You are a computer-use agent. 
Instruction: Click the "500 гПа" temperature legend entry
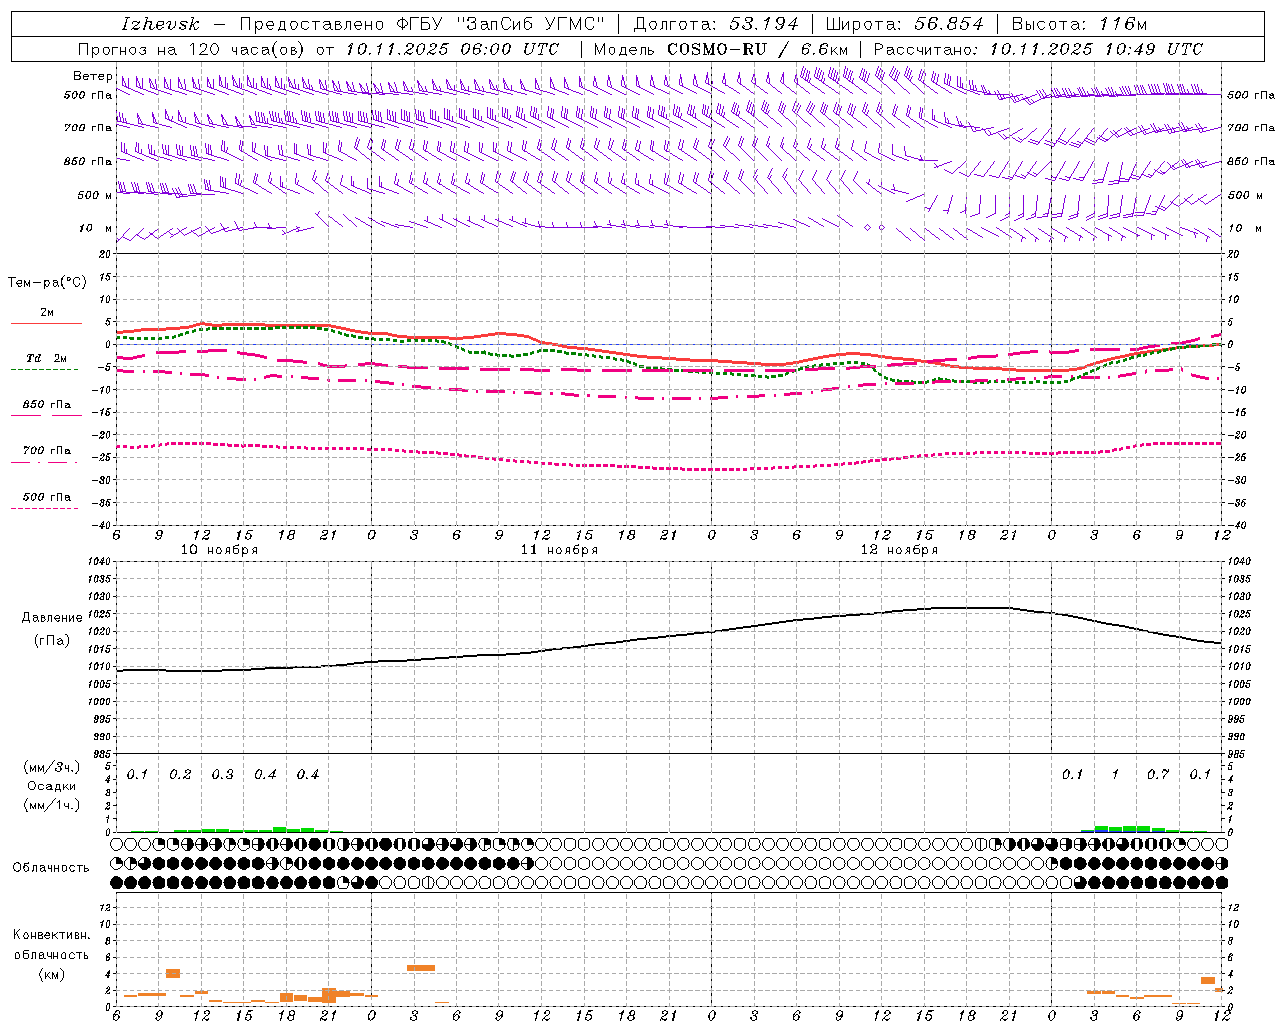tap(46, 497)
